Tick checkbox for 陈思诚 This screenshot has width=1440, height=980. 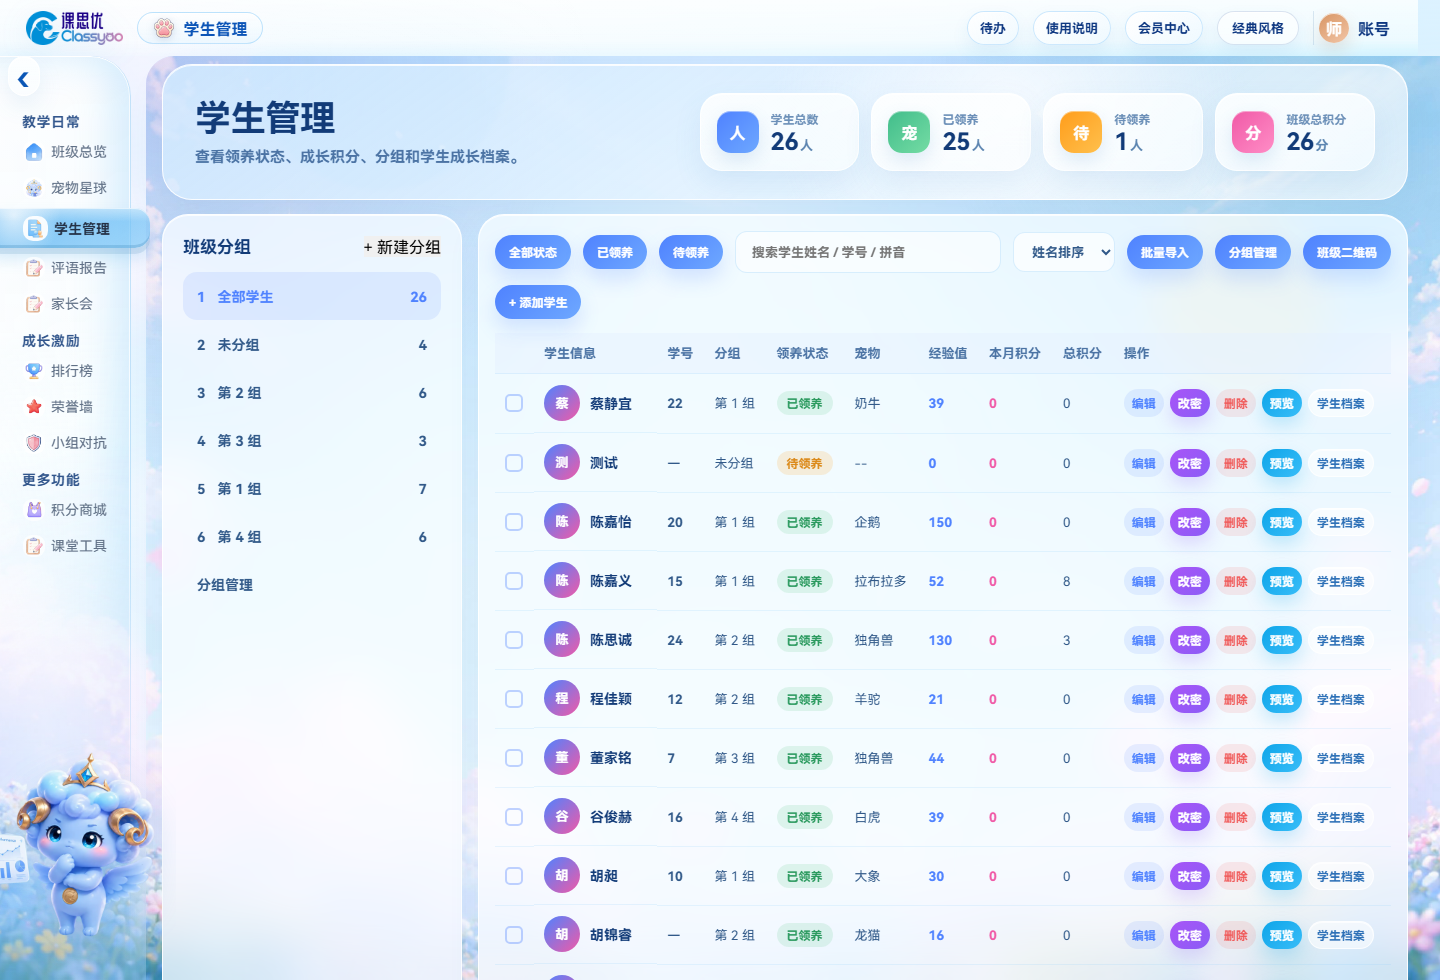coord(514,640)
